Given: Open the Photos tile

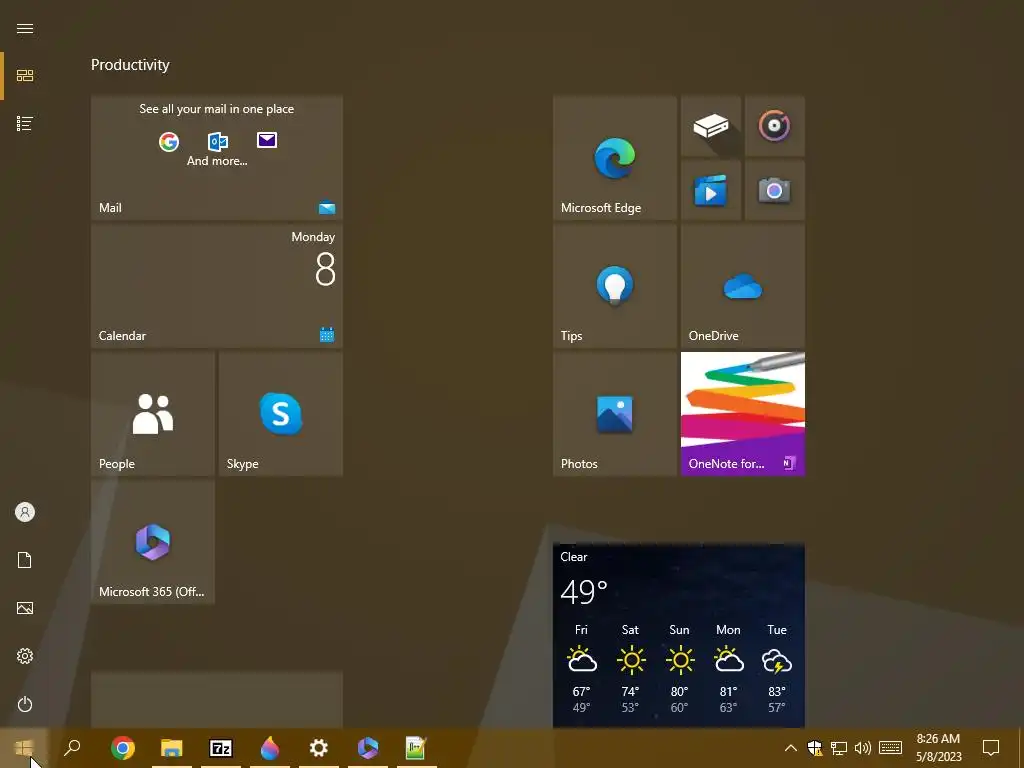Looking at the screenshot, I should click(615, 414).
